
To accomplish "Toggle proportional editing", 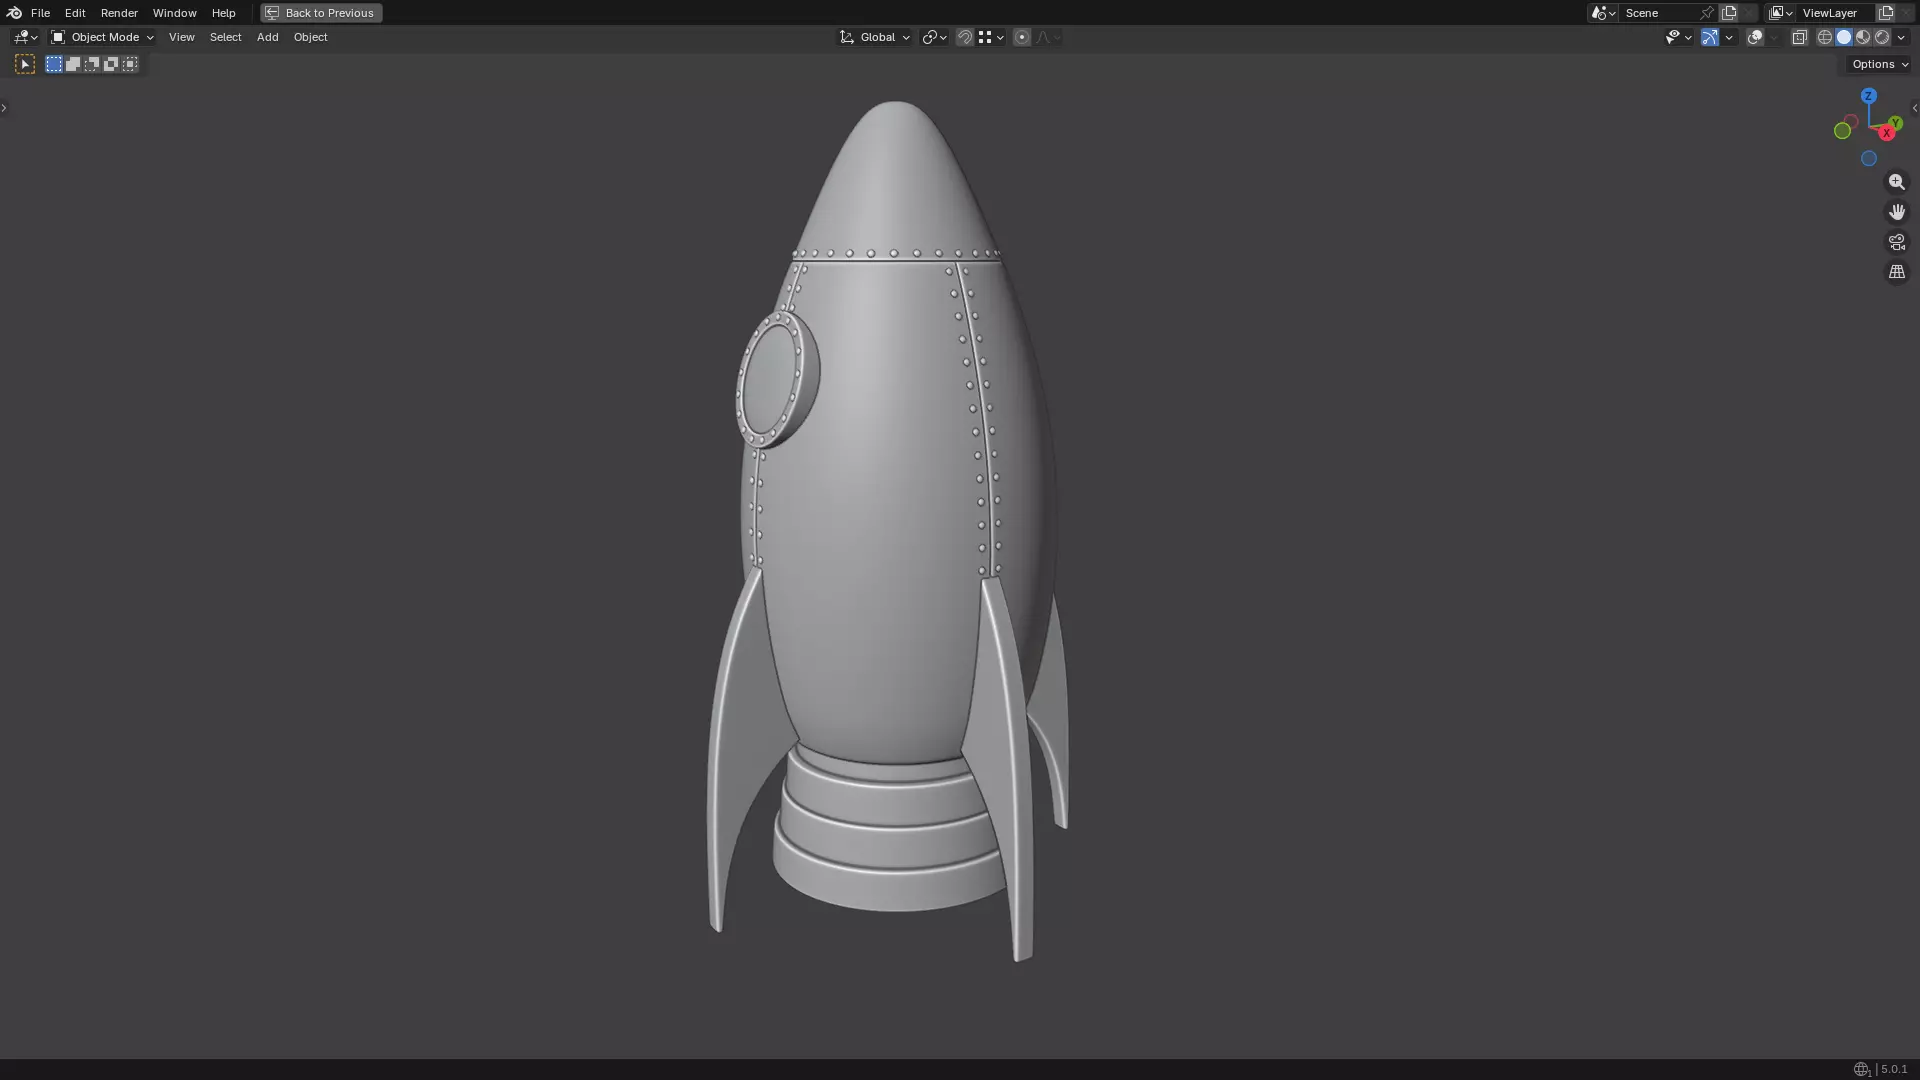I will [x=1021, y=37].
